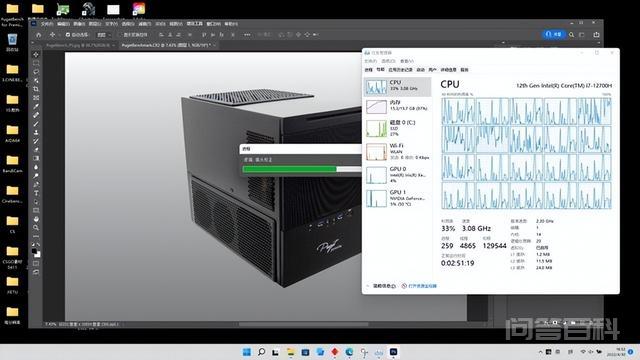Screen dimensions: 640x360
Task: Click the foreground/background color swatch
Action: pyautogui.click(x=36, y=253)
